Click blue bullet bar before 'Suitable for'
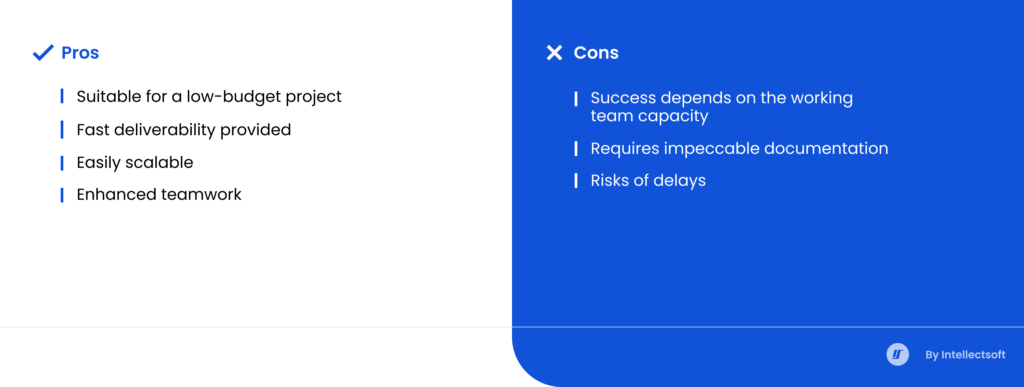 (x=62, y=97)
